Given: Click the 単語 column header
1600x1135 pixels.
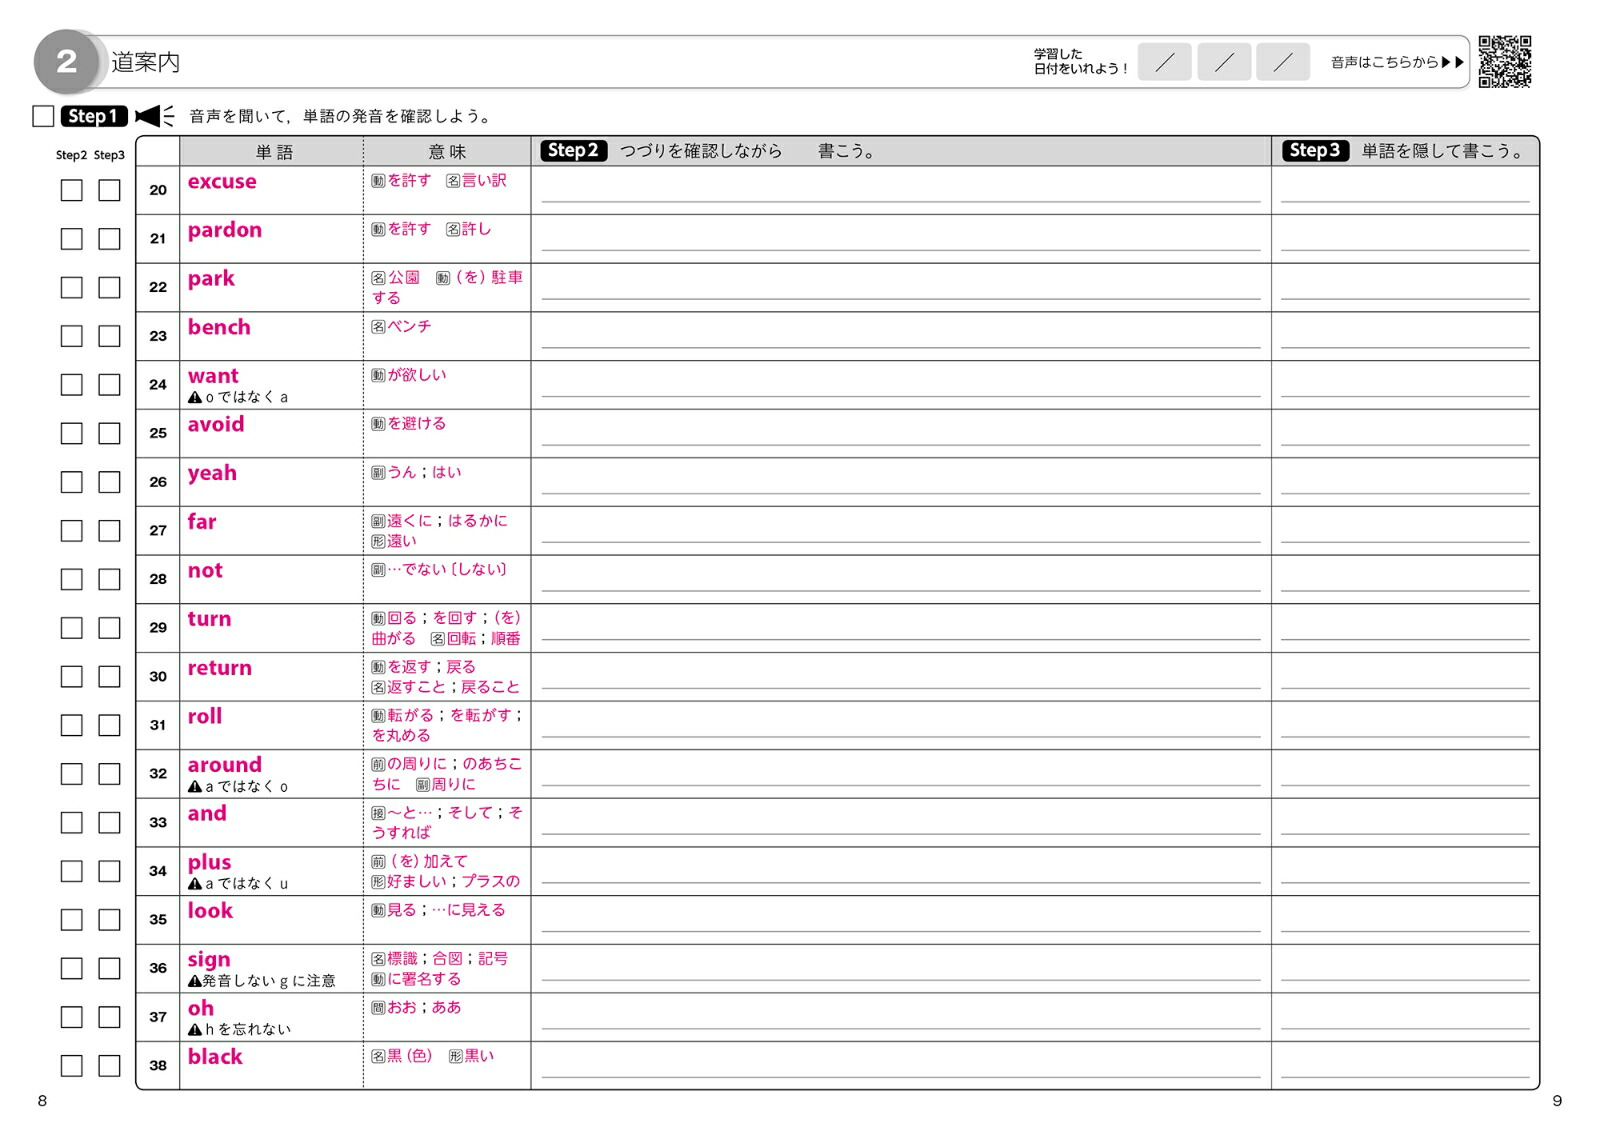Looking at the screenshot, I should (x=274, y=152).
